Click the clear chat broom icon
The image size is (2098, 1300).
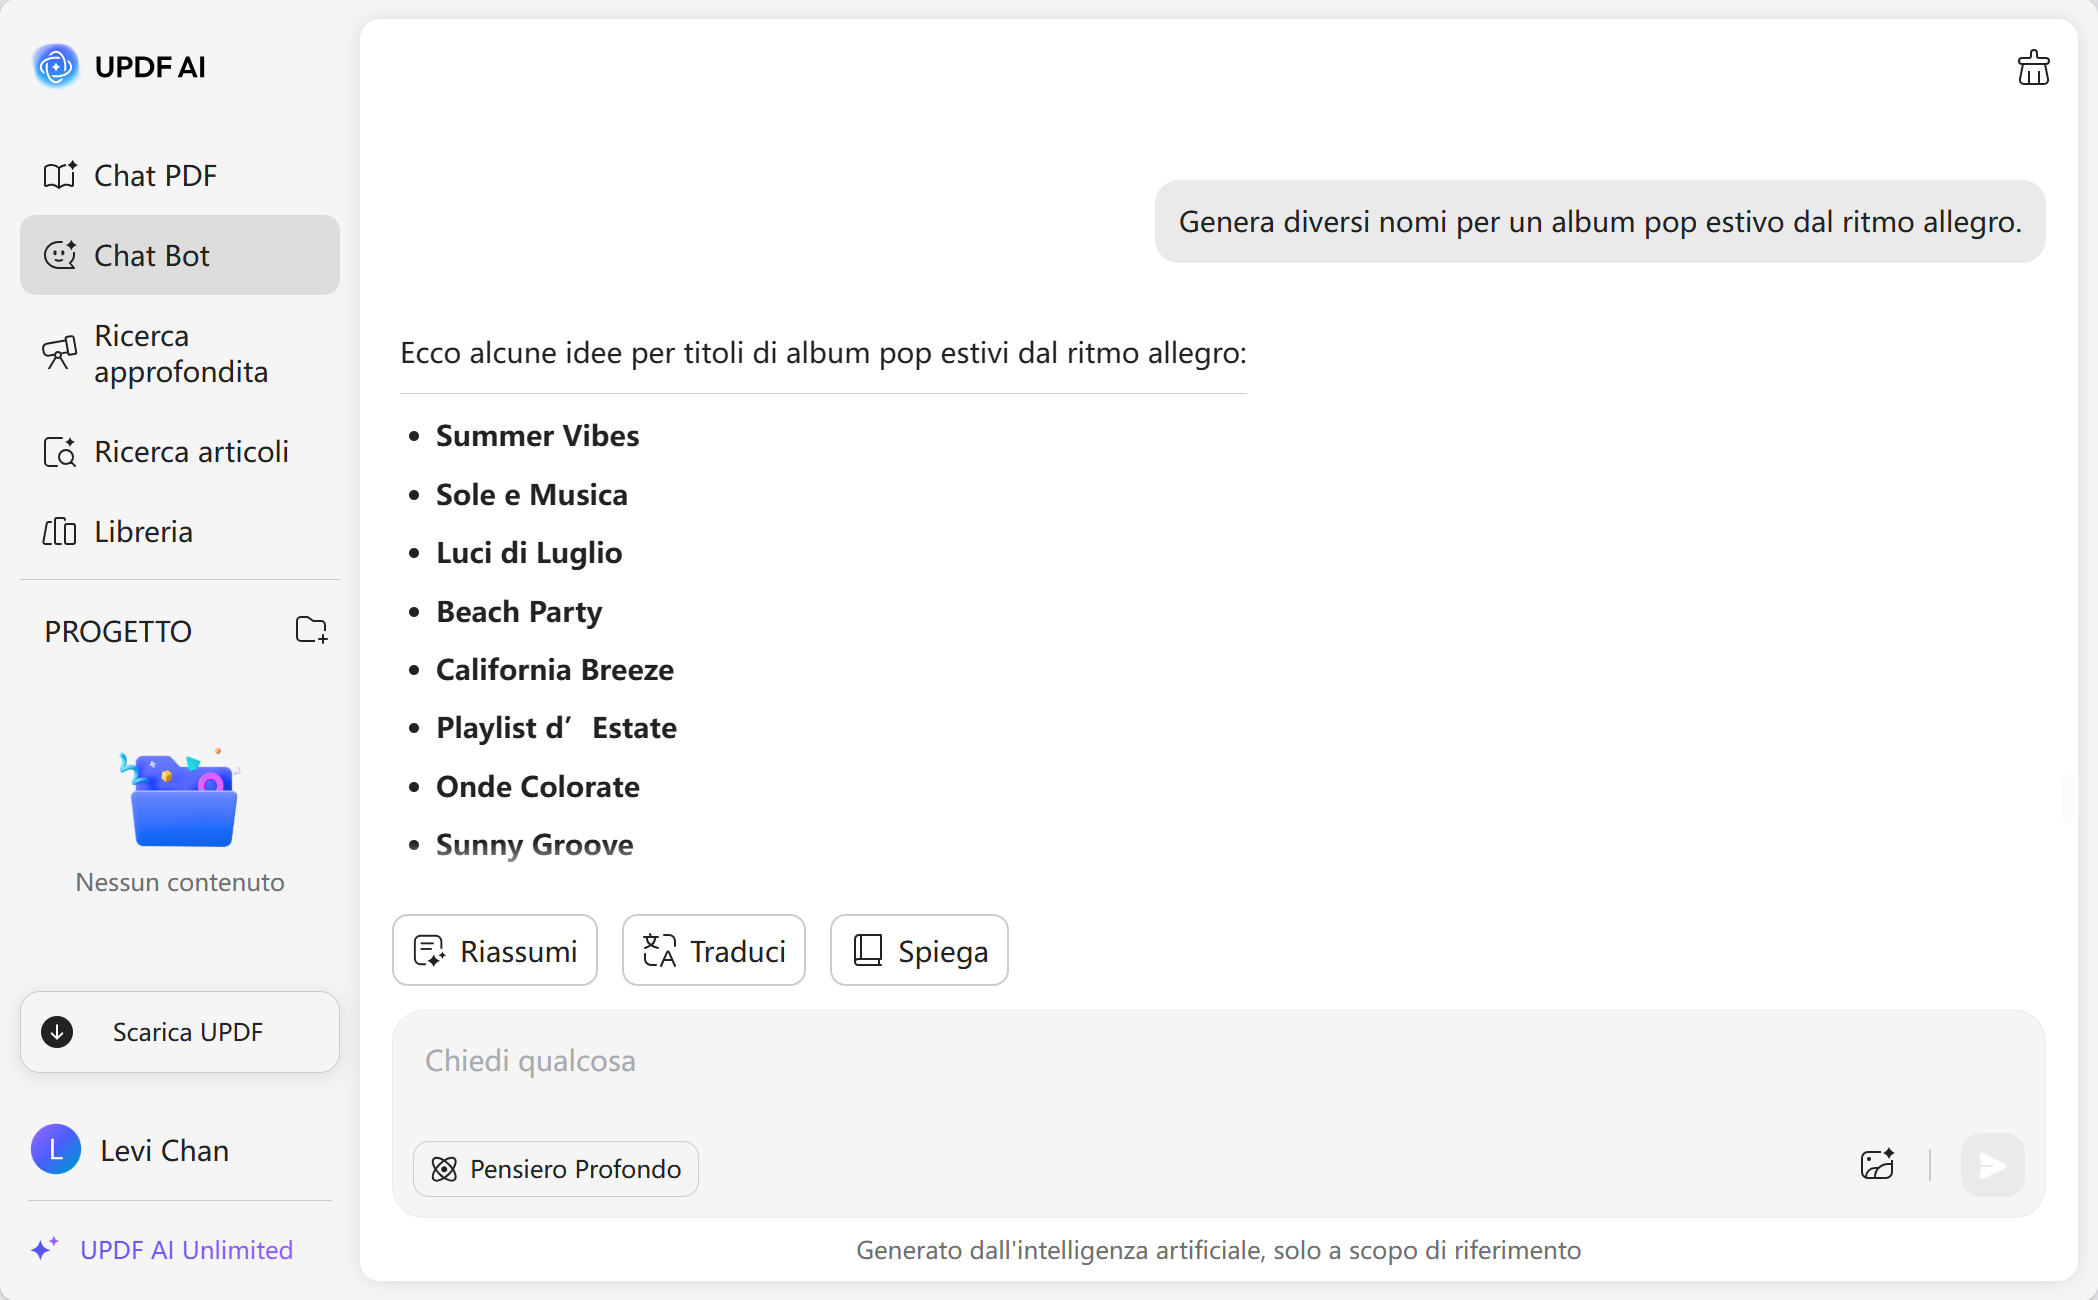point(2032,68)
